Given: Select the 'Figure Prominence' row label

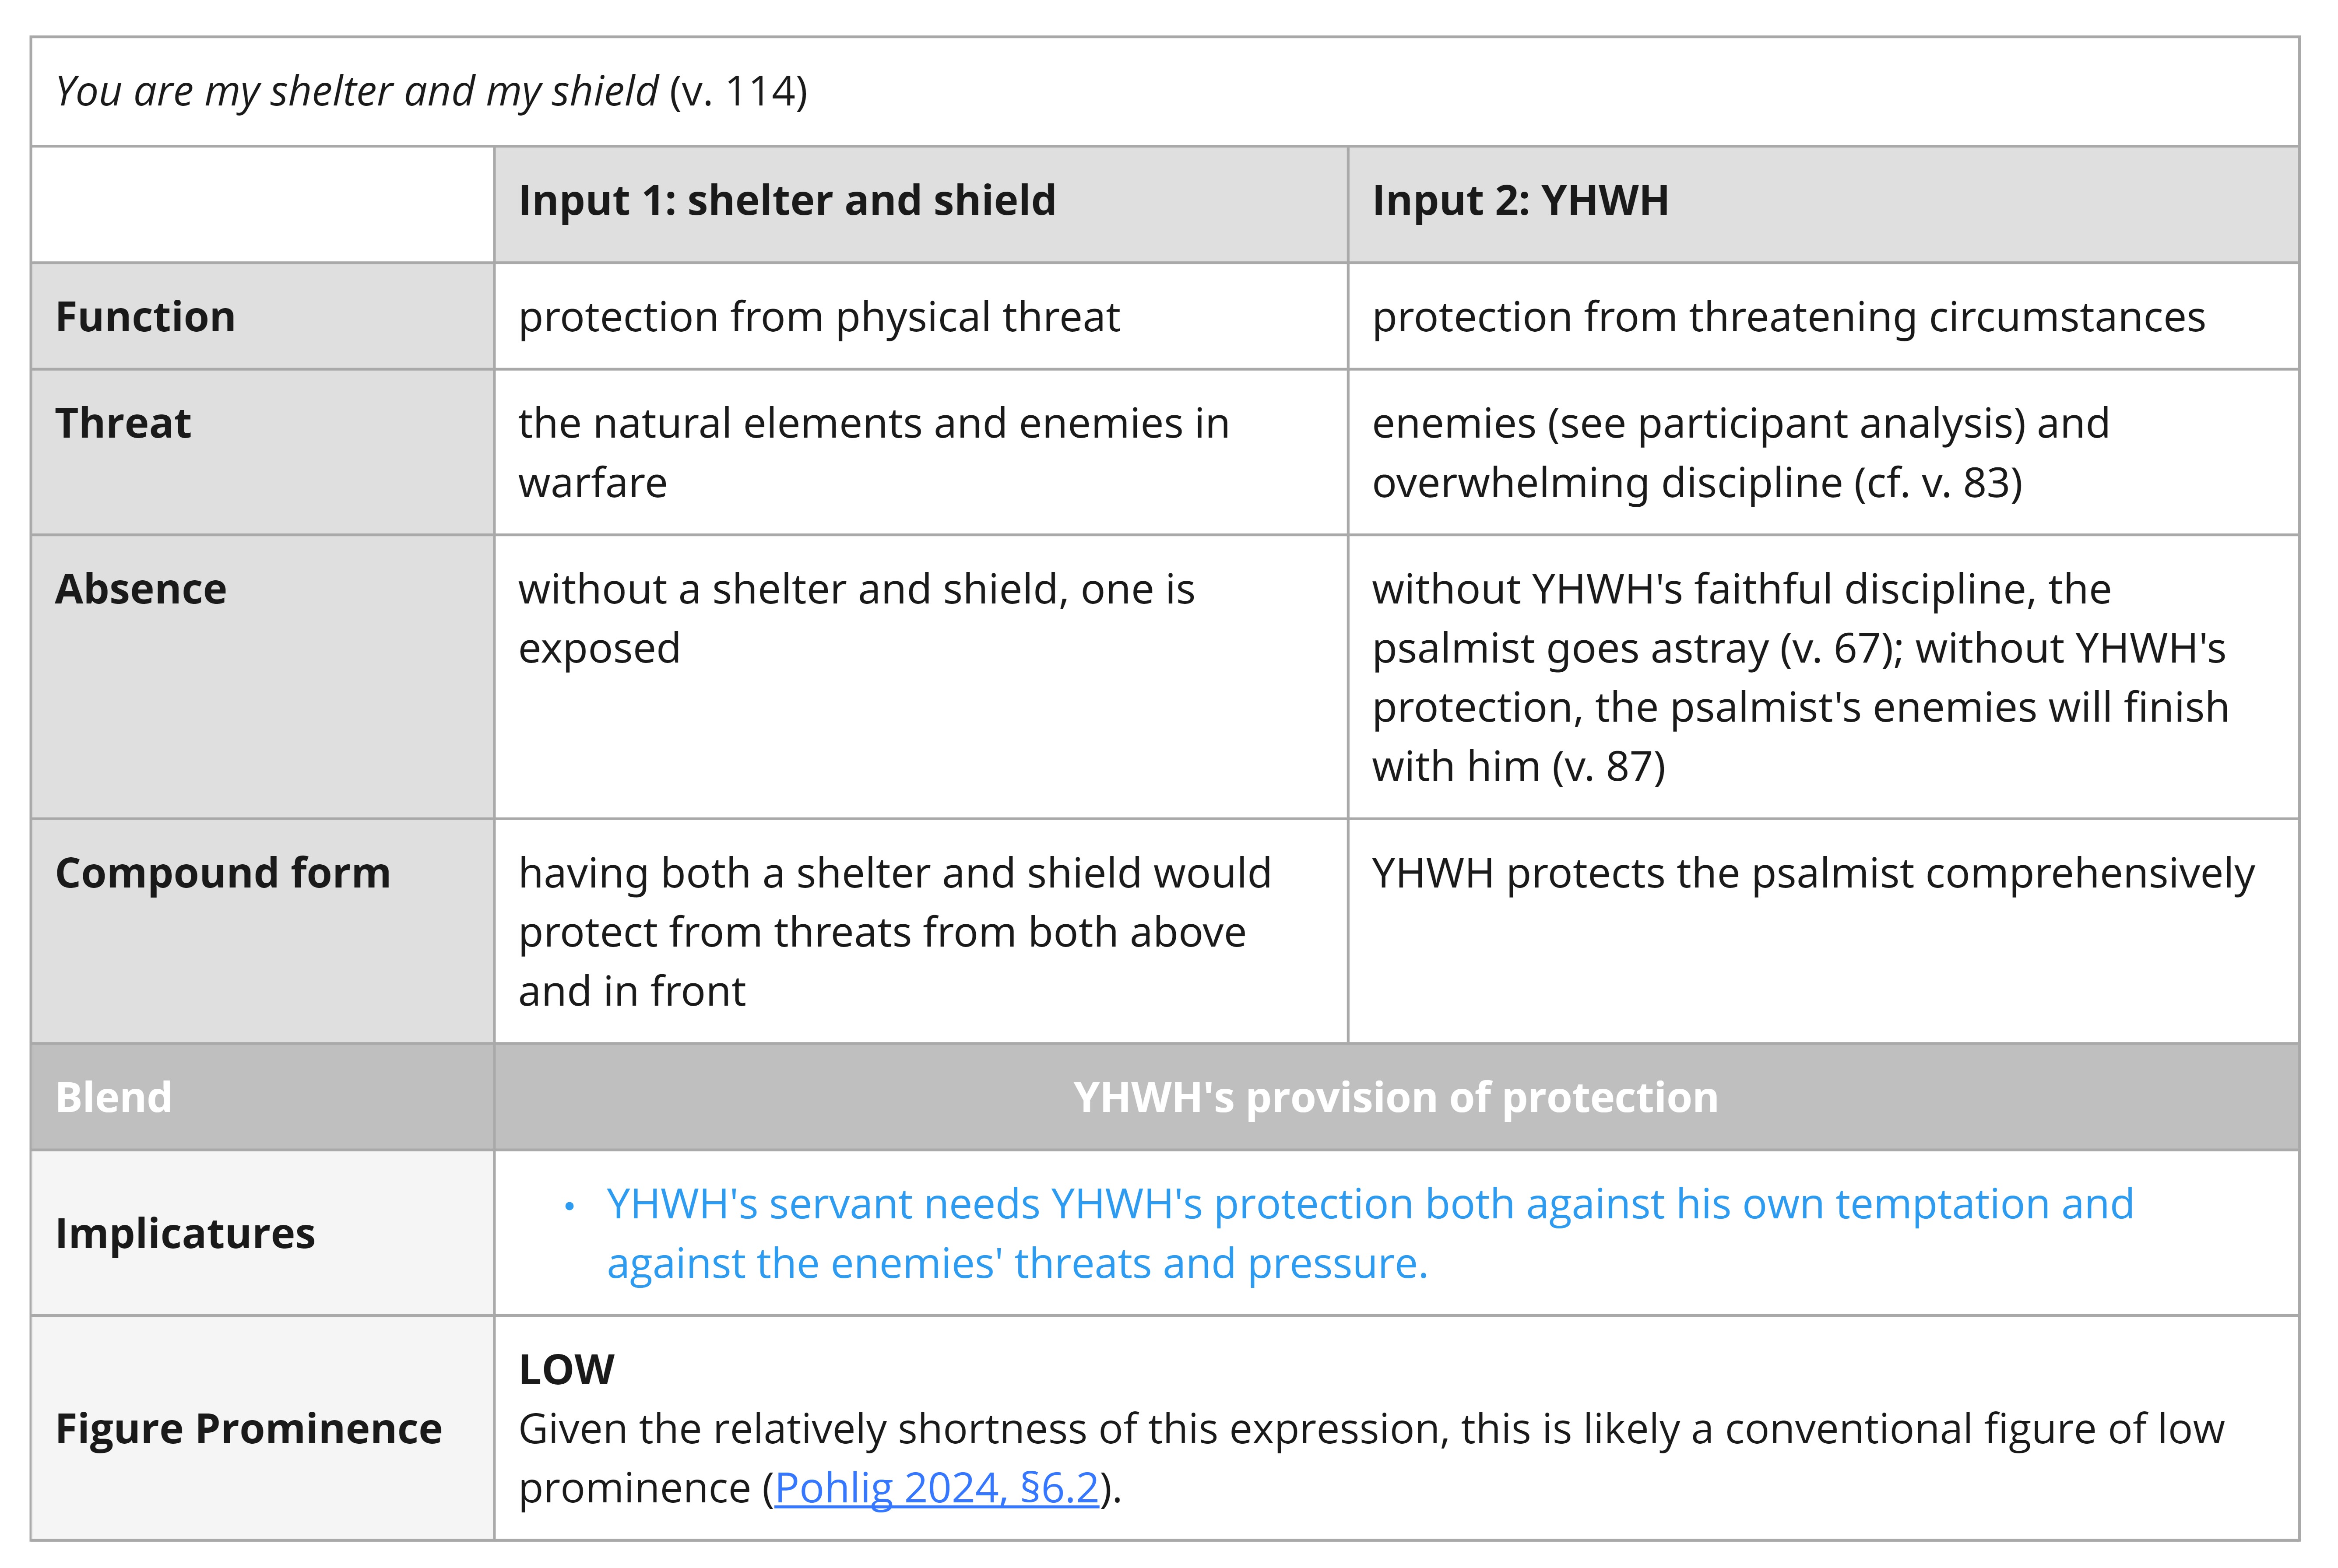Looking at the screenshot, I should (249, 1428).
